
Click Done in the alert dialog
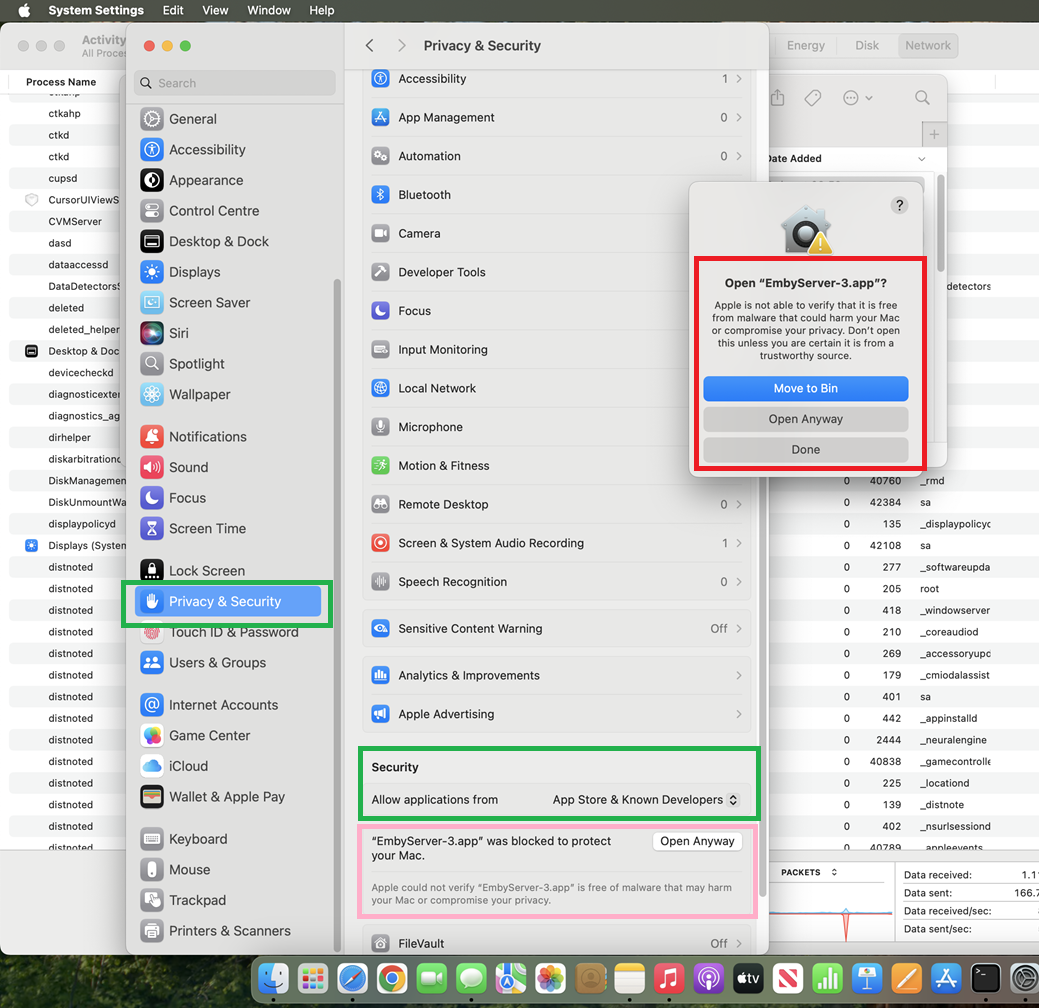point(805,450)
